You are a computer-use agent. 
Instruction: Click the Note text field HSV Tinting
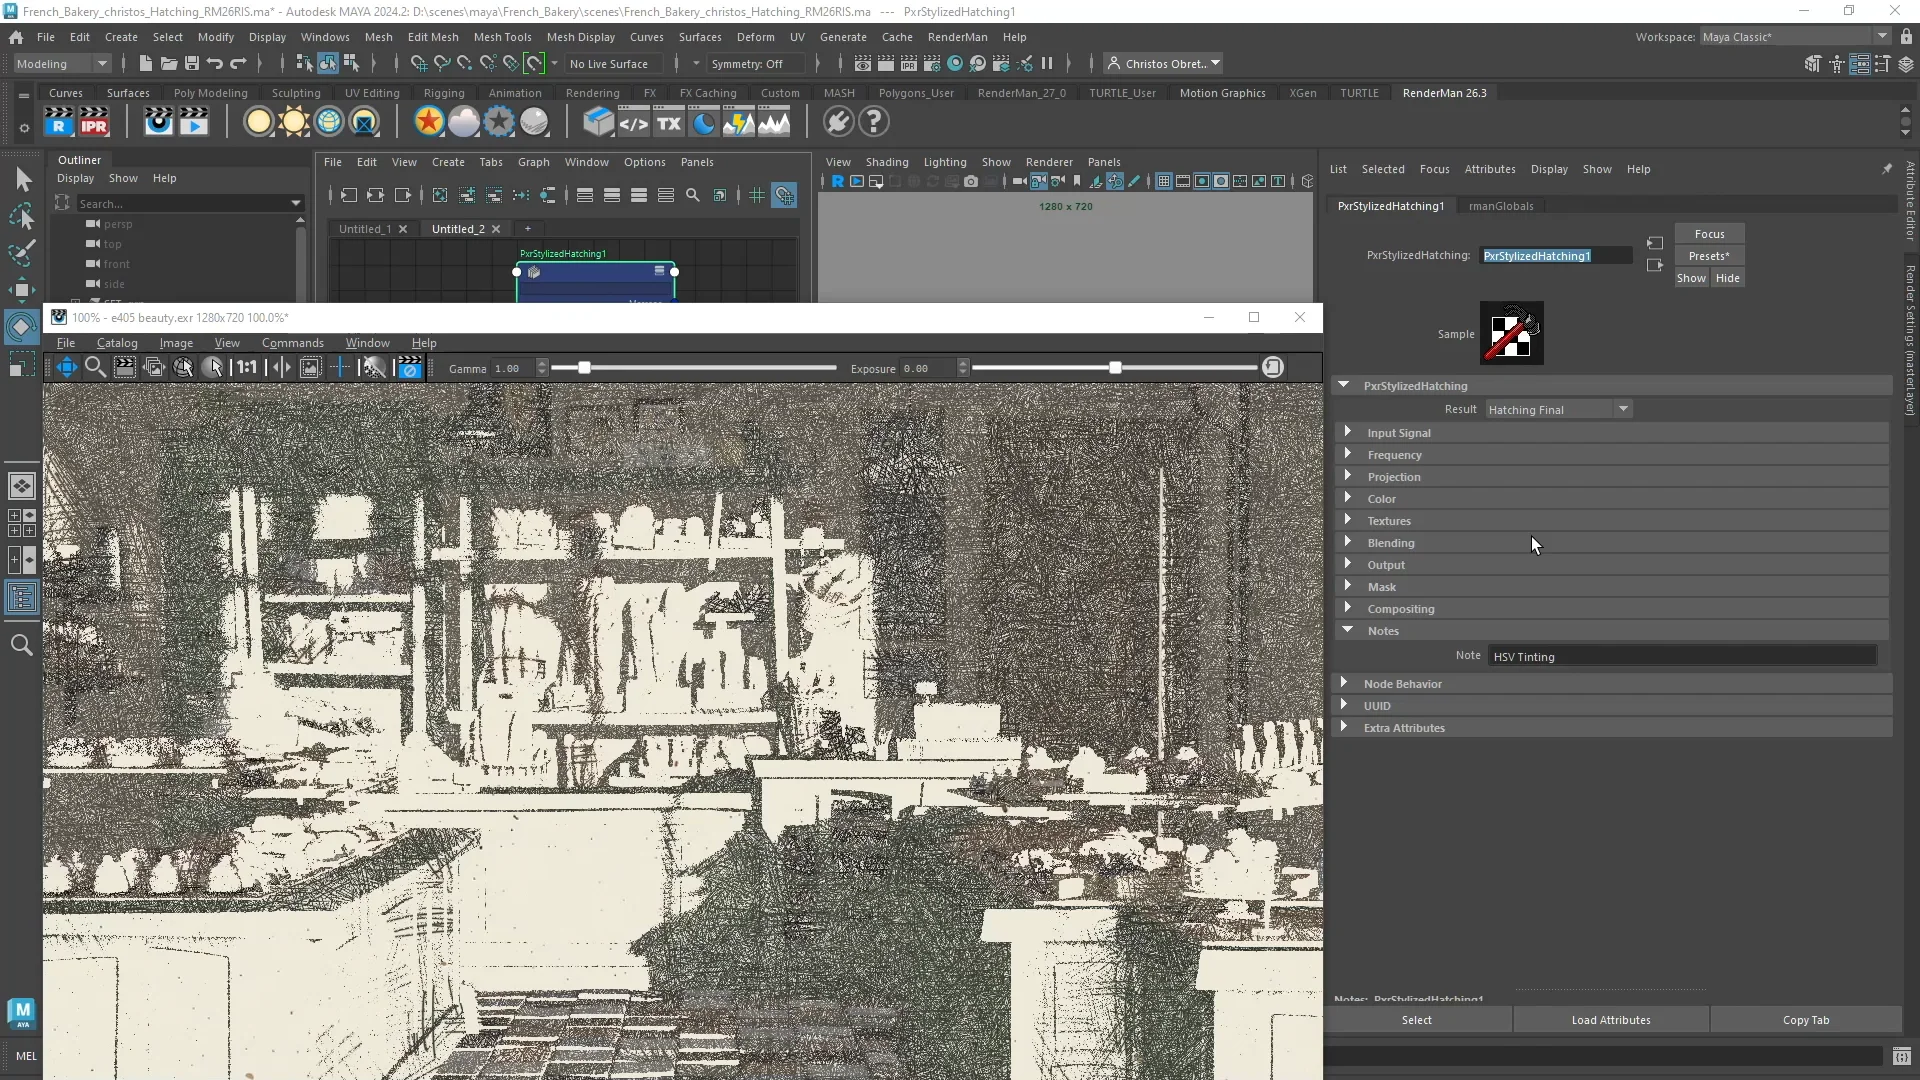click(1680, 656)
